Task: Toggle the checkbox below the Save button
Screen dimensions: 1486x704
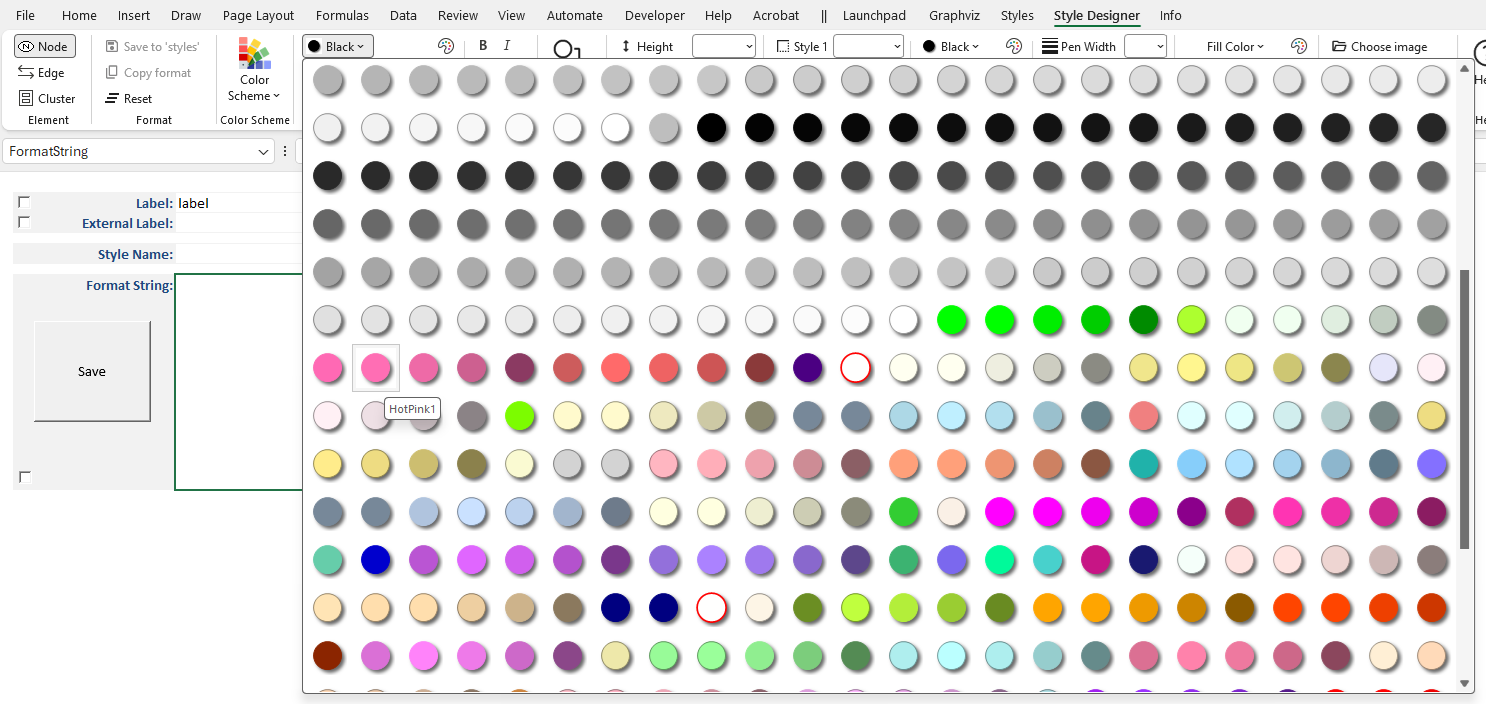Action: (x=25, y=477)
